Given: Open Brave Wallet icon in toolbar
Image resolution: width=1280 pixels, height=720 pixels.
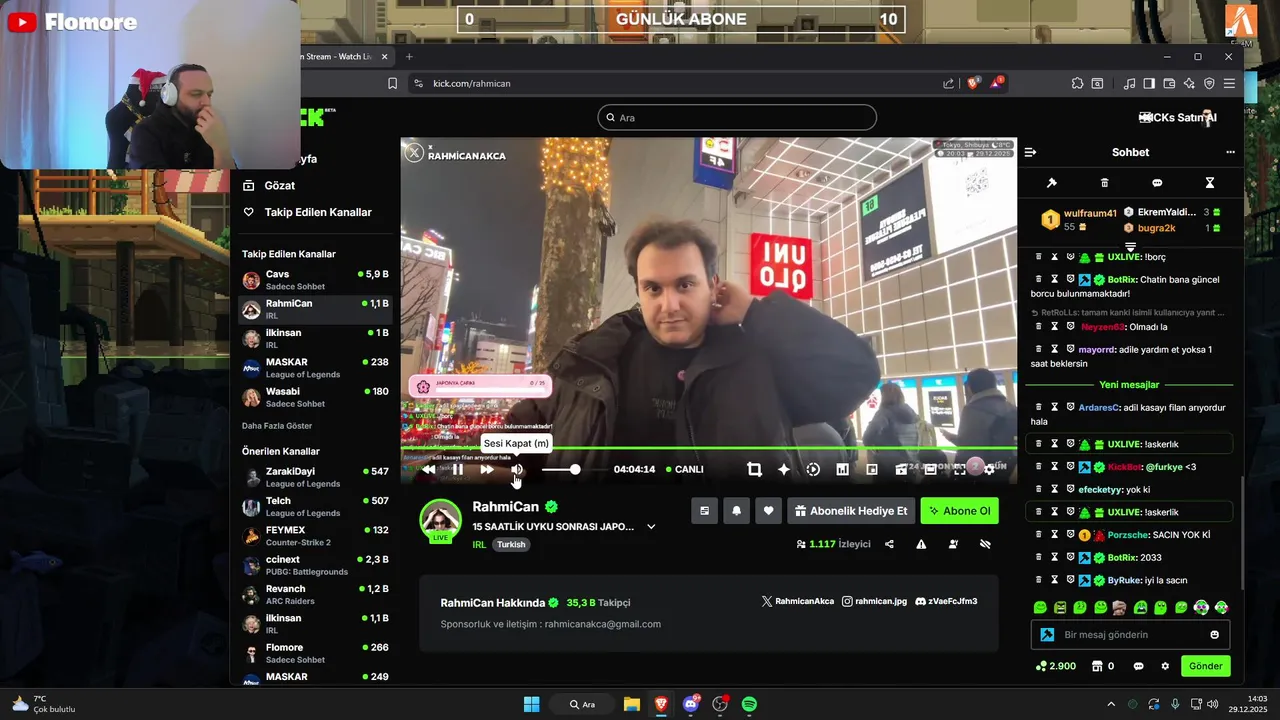Looking at the screenshot, I should (1169, 83).
